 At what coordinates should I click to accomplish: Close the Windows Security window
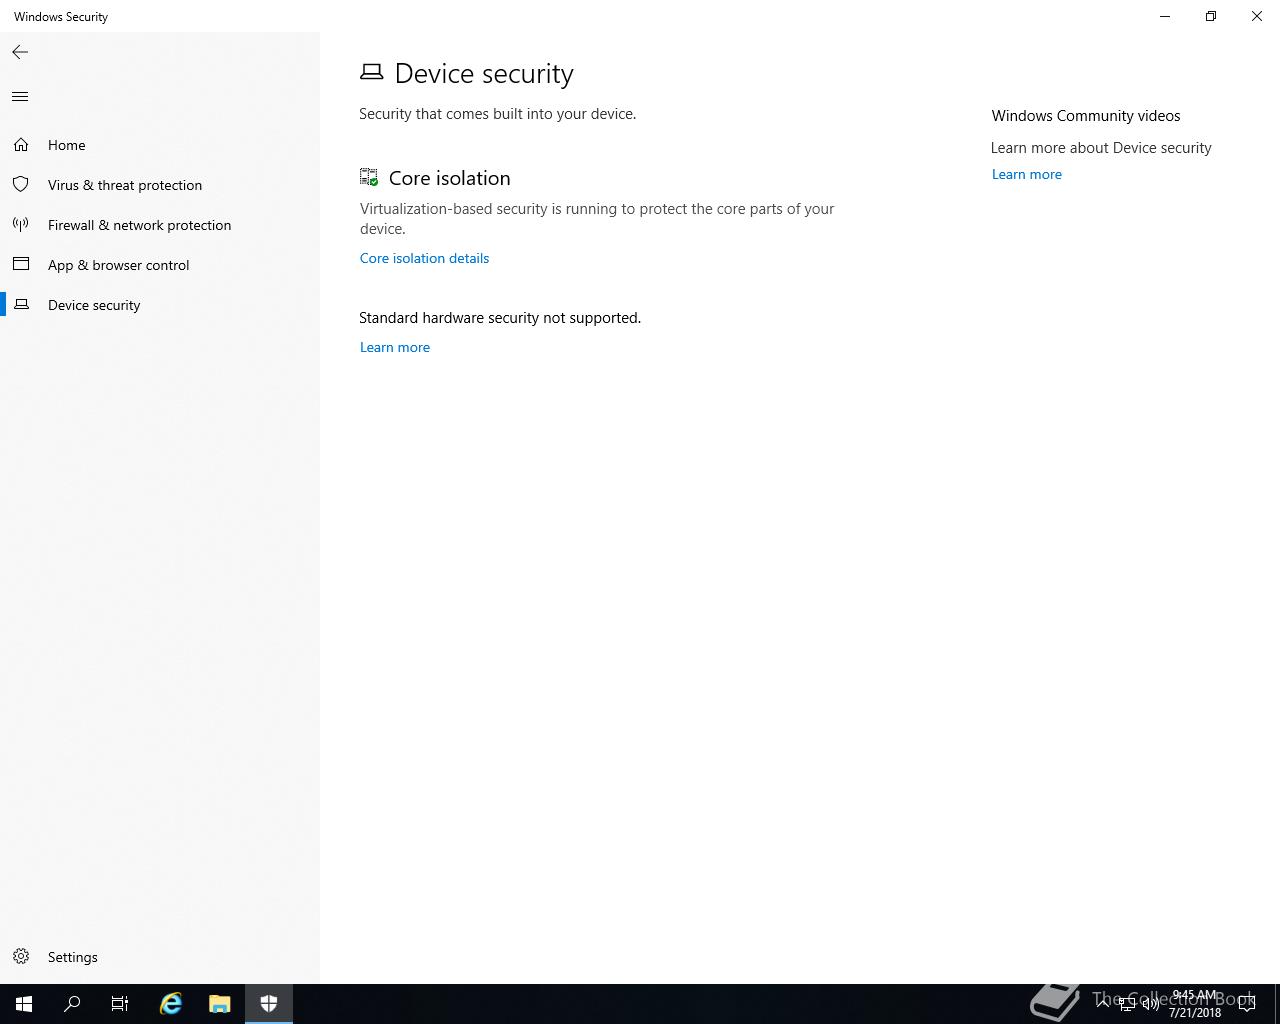coord(1257,16)
